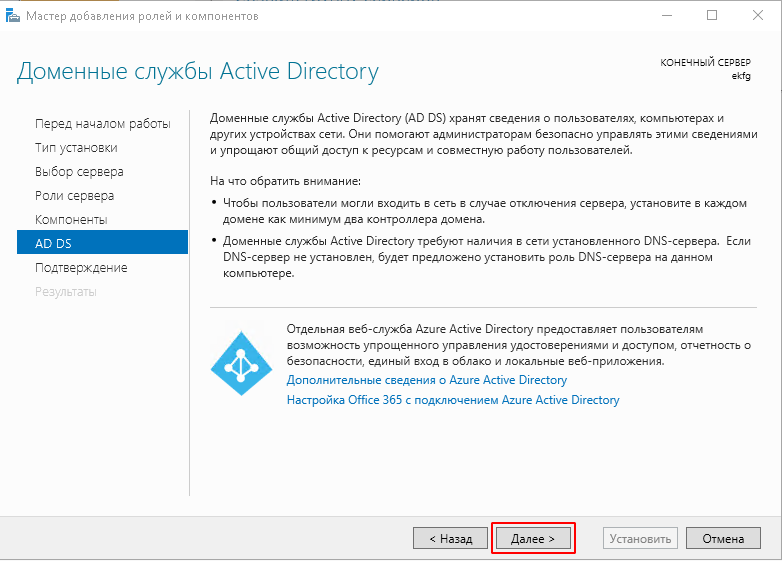Open the 'Компоненты' step

click(x=71, y=220)
